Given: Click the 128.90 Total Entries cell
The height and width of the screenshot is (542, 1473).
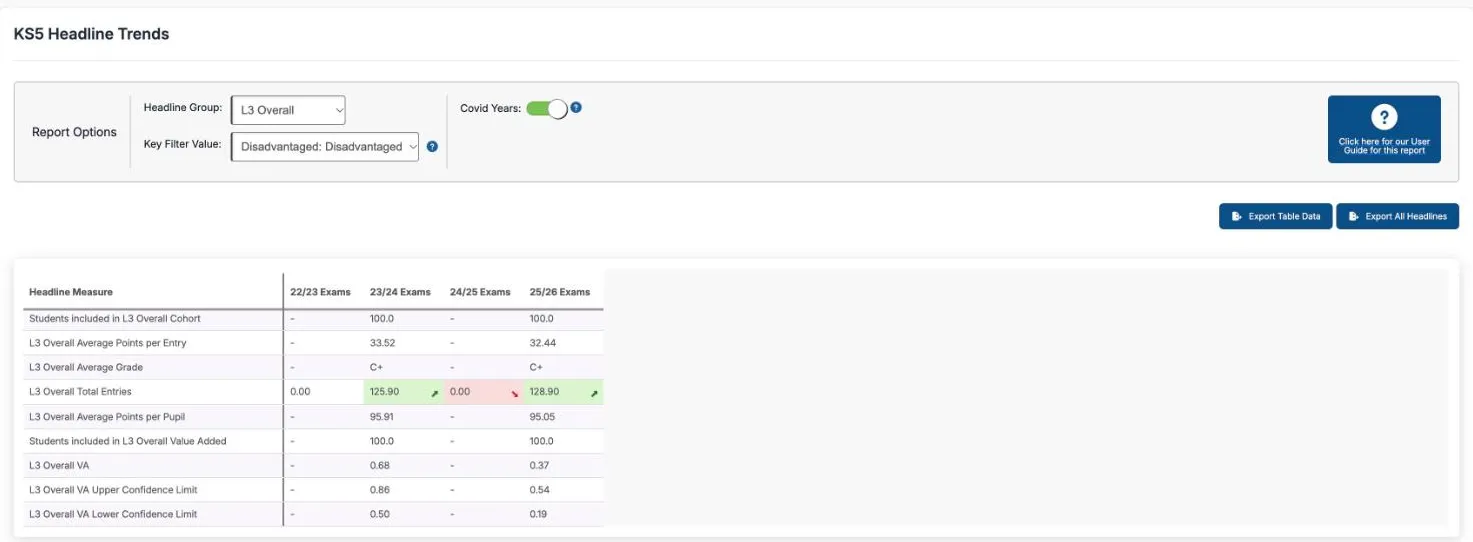Looking at the screenshot, I should pyautogui.click(x=563, y=392).
